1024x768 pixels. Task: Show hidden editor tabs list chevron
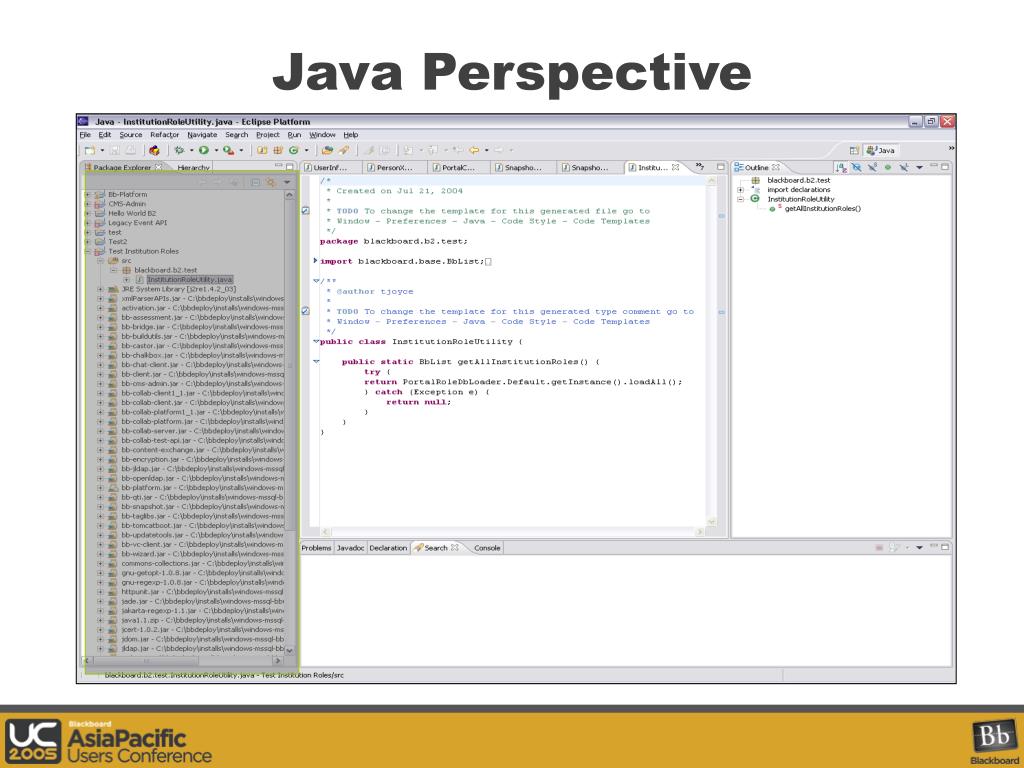(x=699, y=167)
